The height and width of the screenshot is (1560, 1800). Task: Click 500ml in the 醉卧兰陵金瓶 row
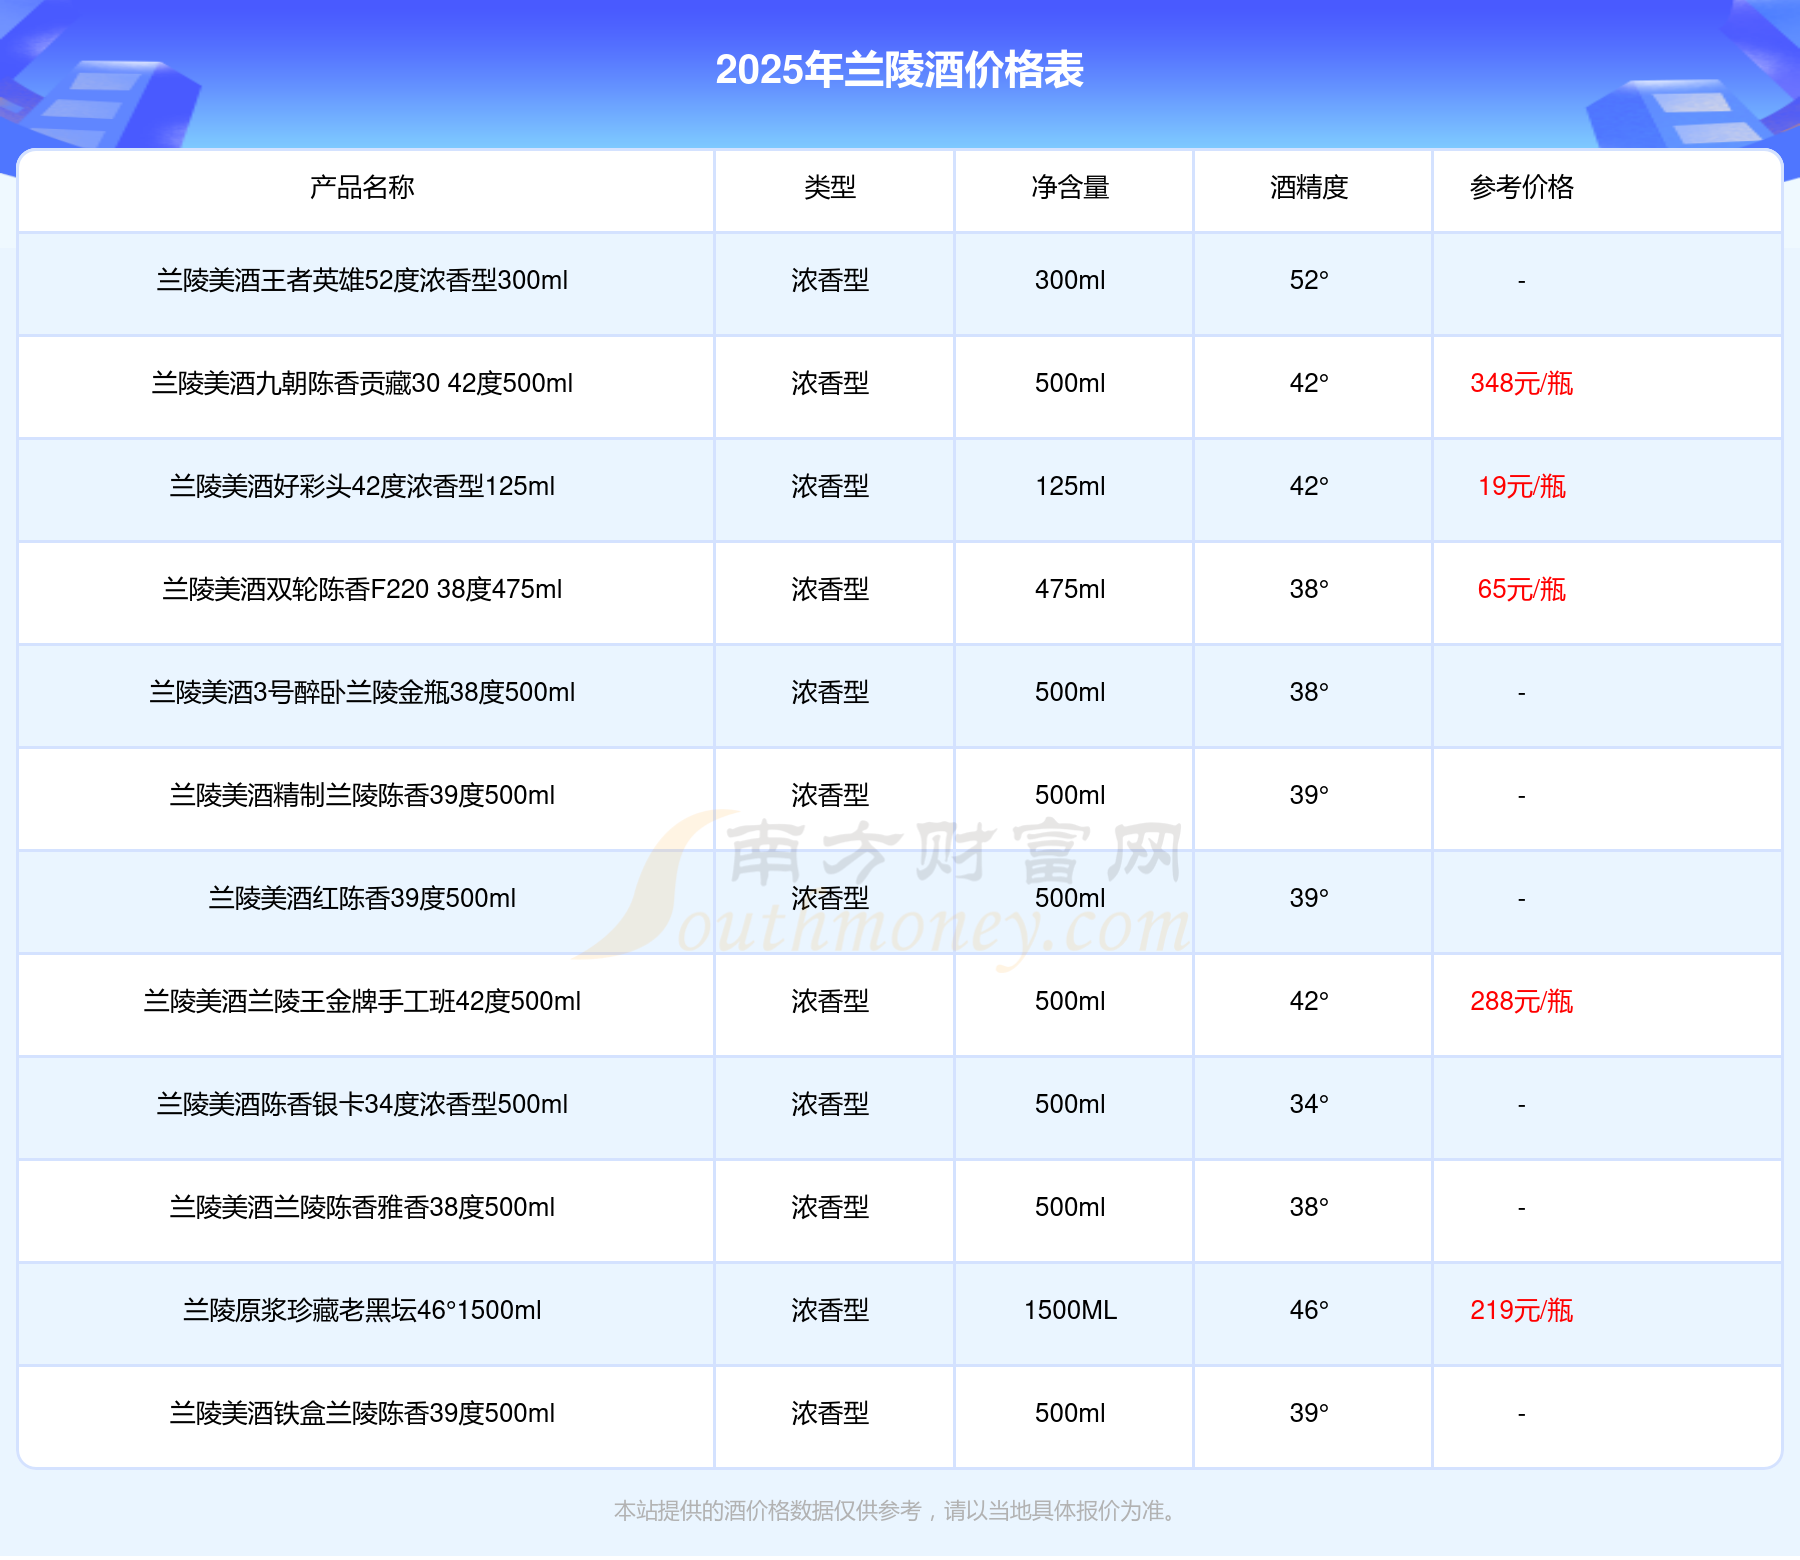tap(1070, 692)
